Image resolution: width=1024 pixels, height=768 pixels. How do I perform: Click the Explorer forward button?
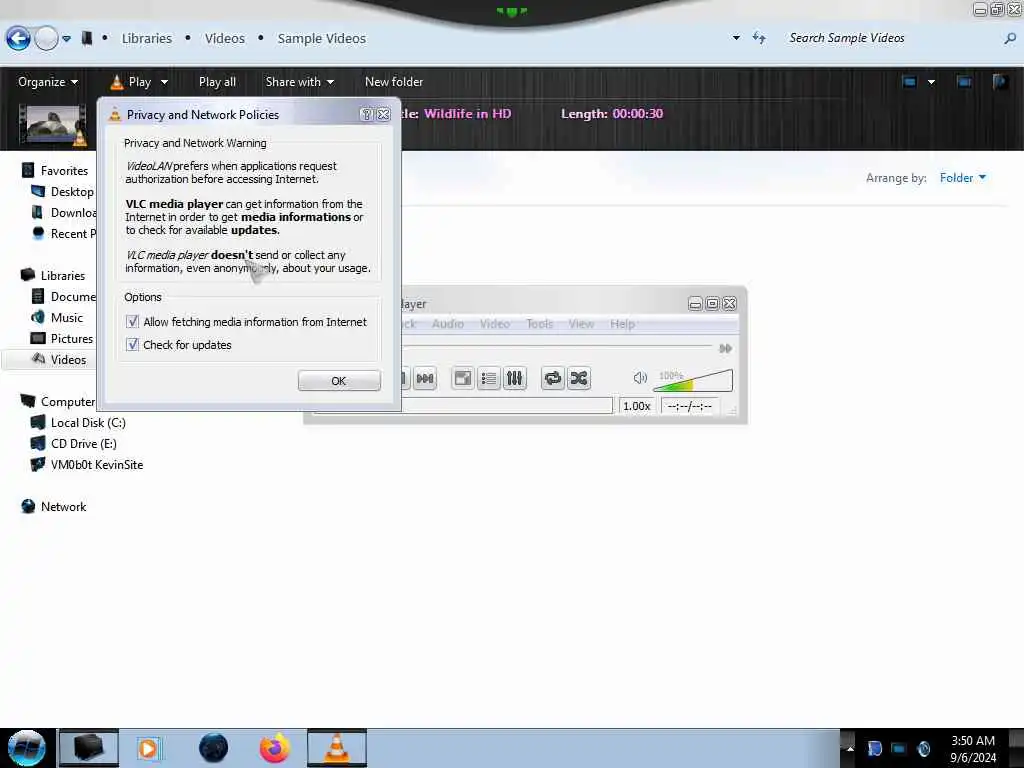[x=46, y=39]
